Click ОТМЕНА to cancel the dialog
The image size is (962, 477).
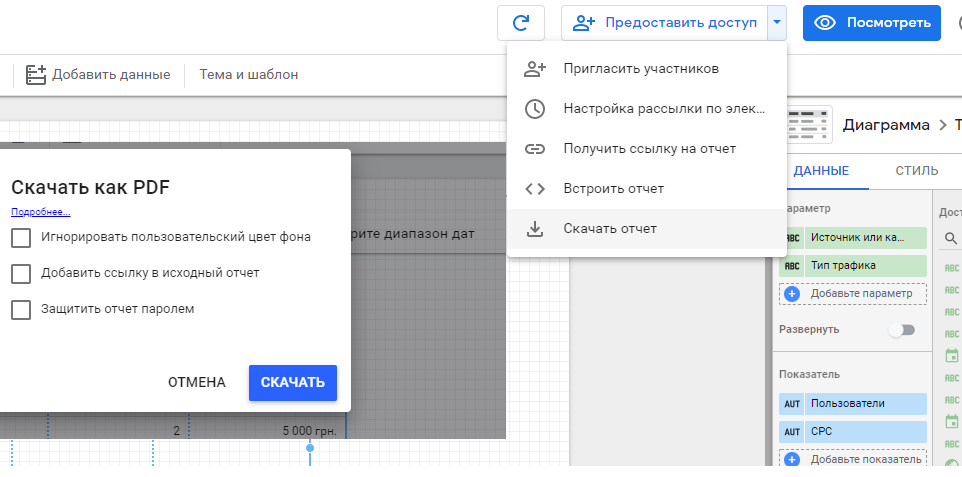(x=196, y=383)
